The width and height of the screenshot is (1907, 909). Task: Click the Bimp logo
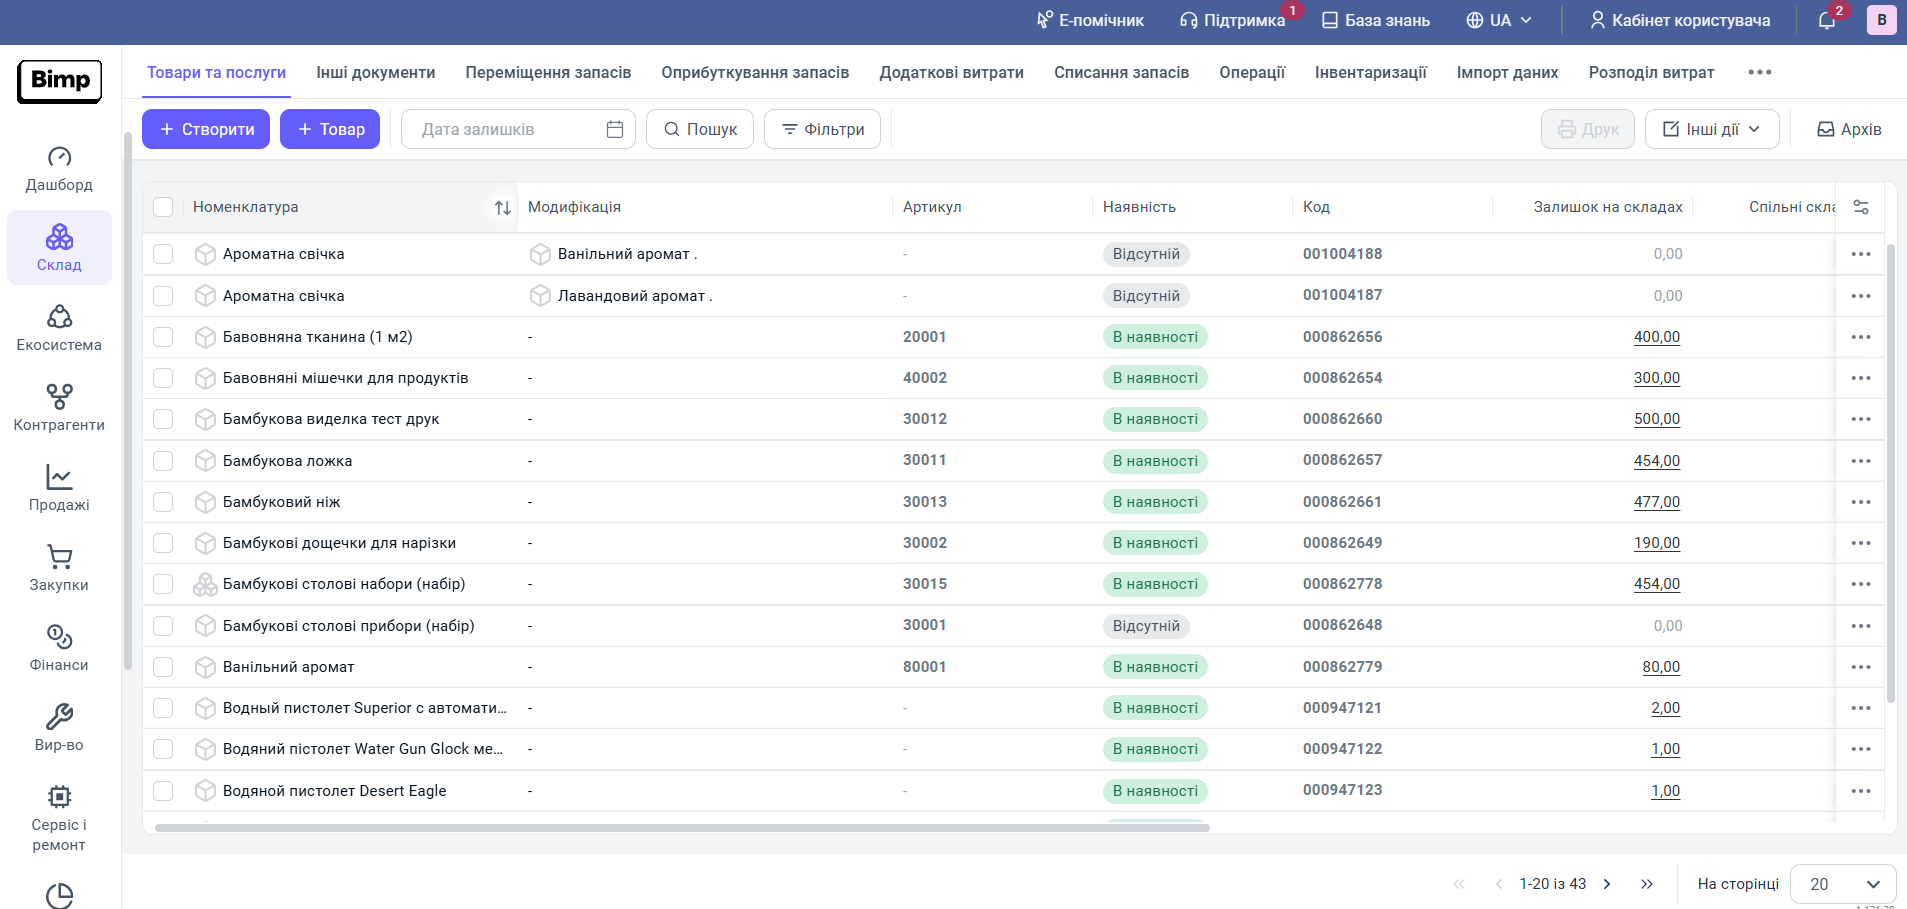60,81
